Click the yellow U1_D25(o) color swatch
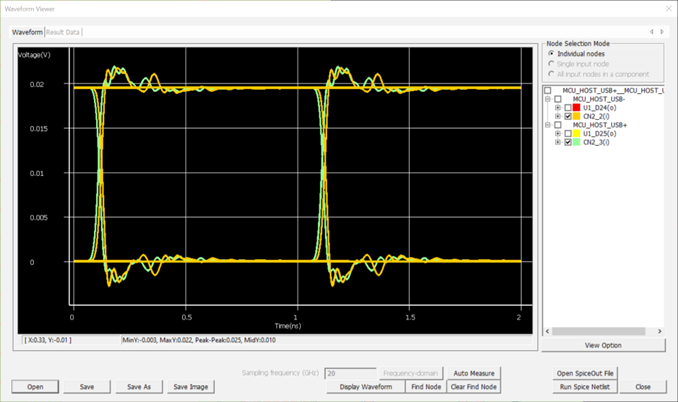The height and width of the screenshot is (402, 678). point(577,134)
